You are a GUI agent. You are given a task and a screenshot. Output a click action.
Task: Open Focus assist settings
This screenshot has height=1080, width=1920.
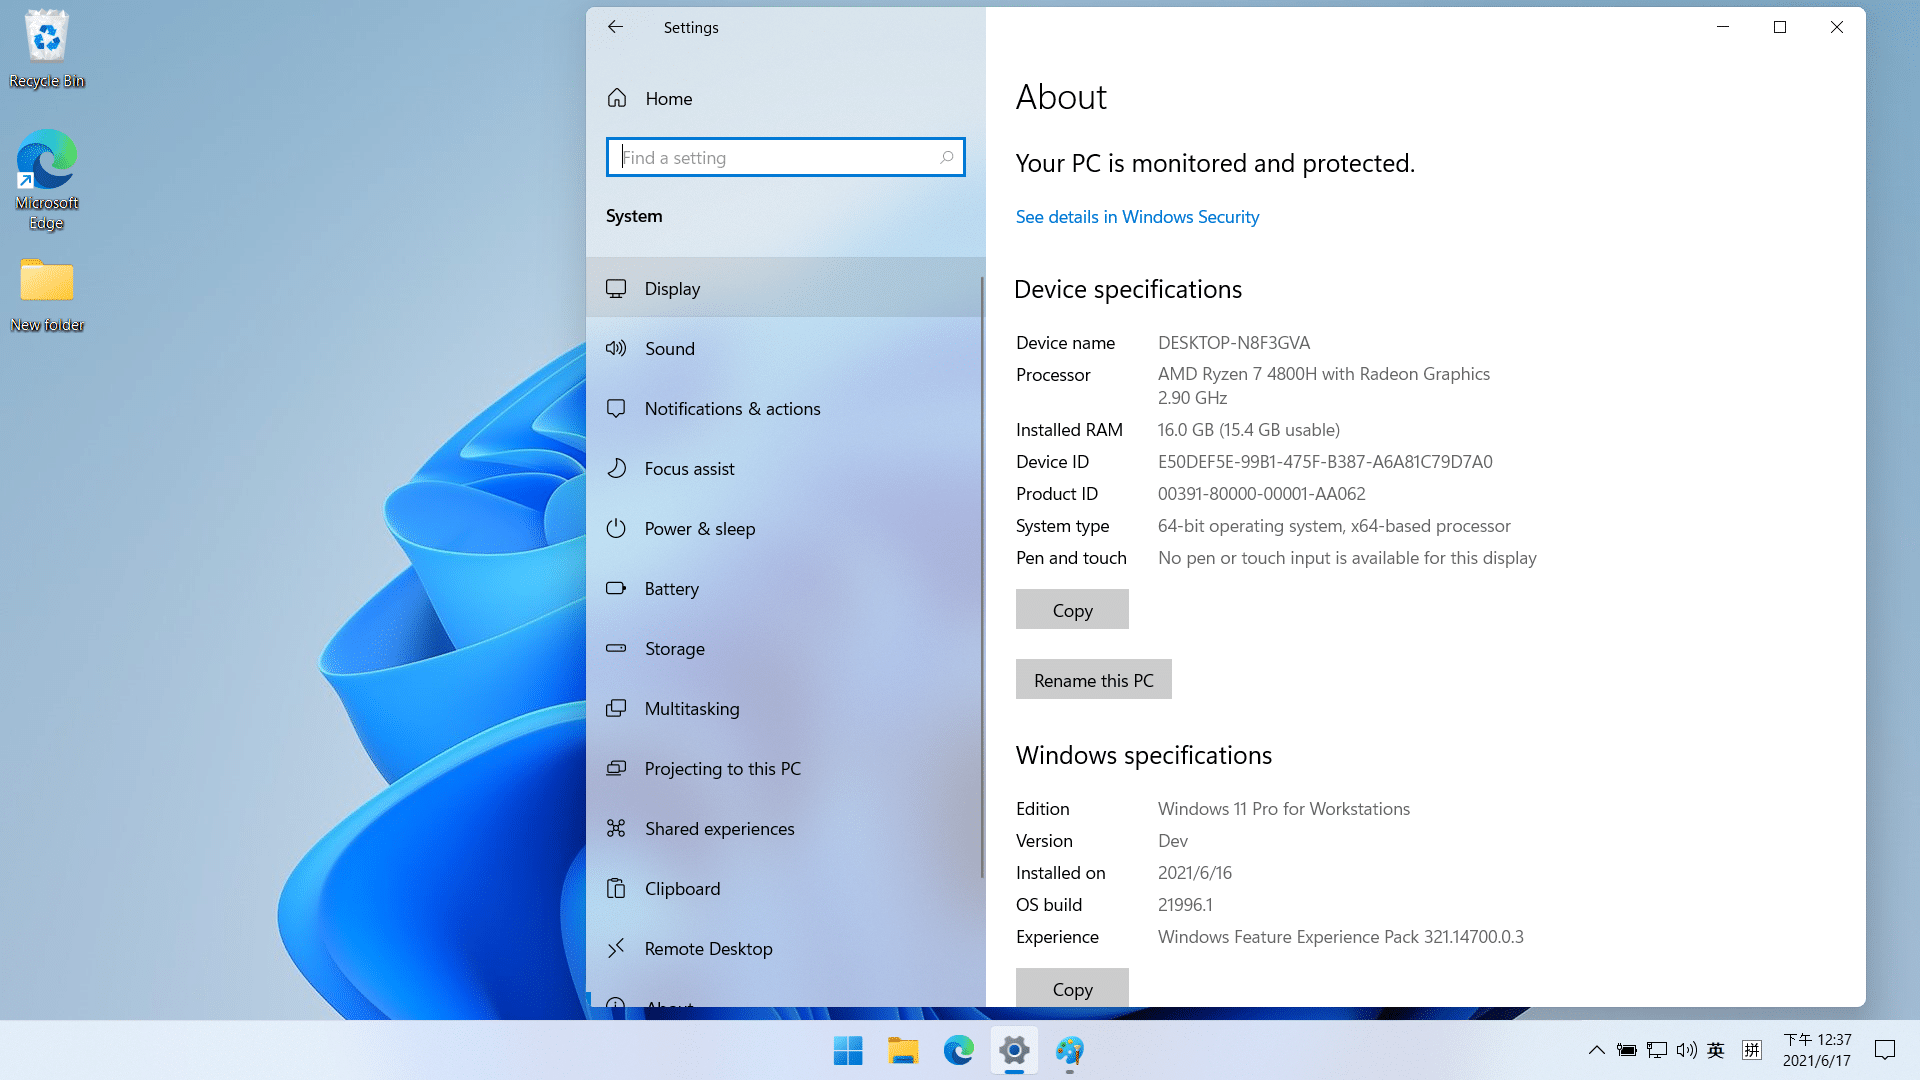point(785,468)
